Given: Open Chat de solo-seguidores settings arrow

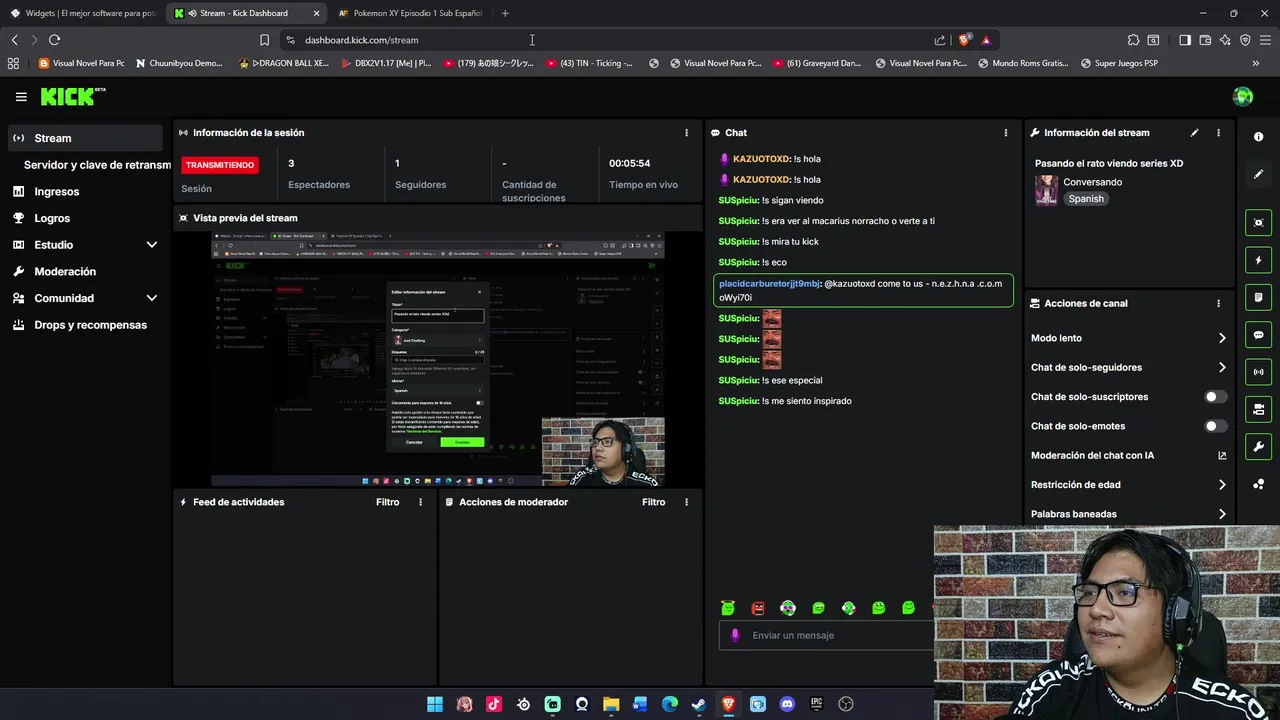Looking at the screenshot, I should click(1222, 367).
